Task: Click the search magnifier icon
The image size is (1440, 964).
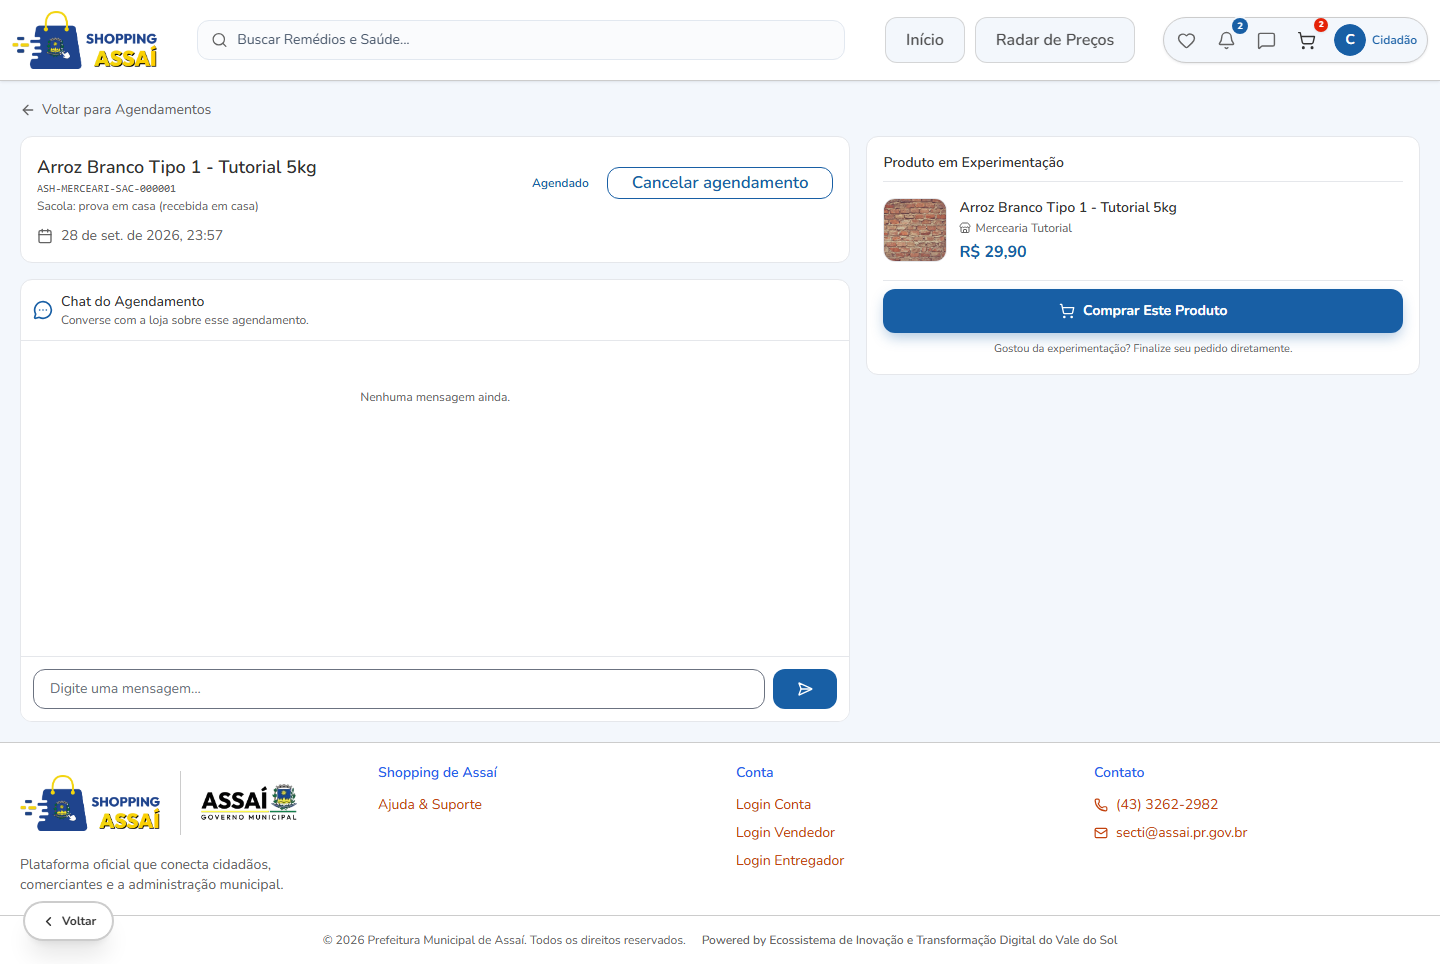Action: pyautogui.click(x=219, y=40)
